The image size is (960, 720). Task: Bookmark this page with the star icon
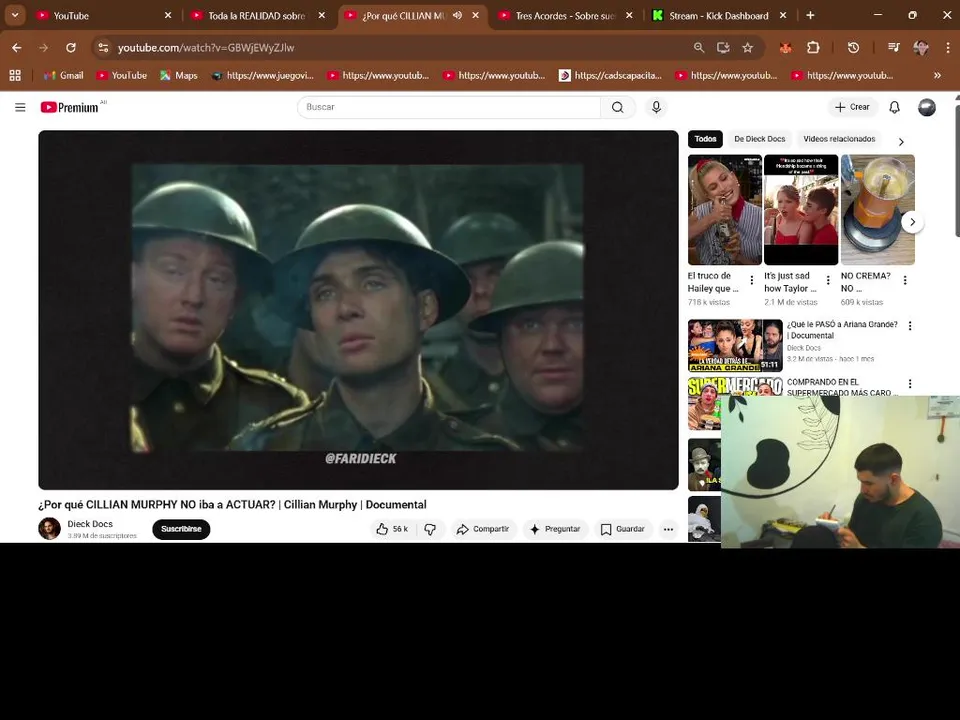coord(748,48)
